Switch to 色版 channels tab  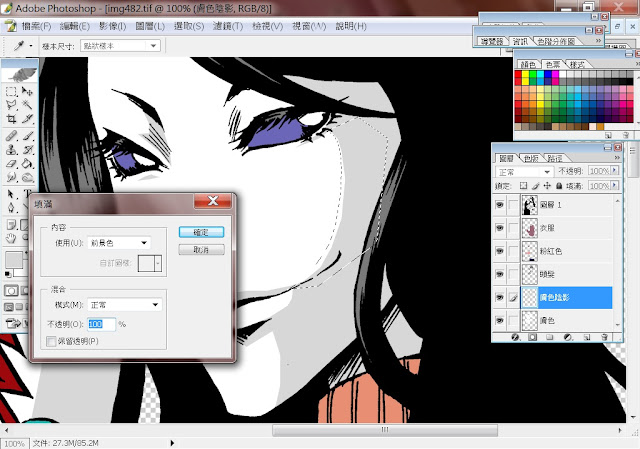[531, 158]
